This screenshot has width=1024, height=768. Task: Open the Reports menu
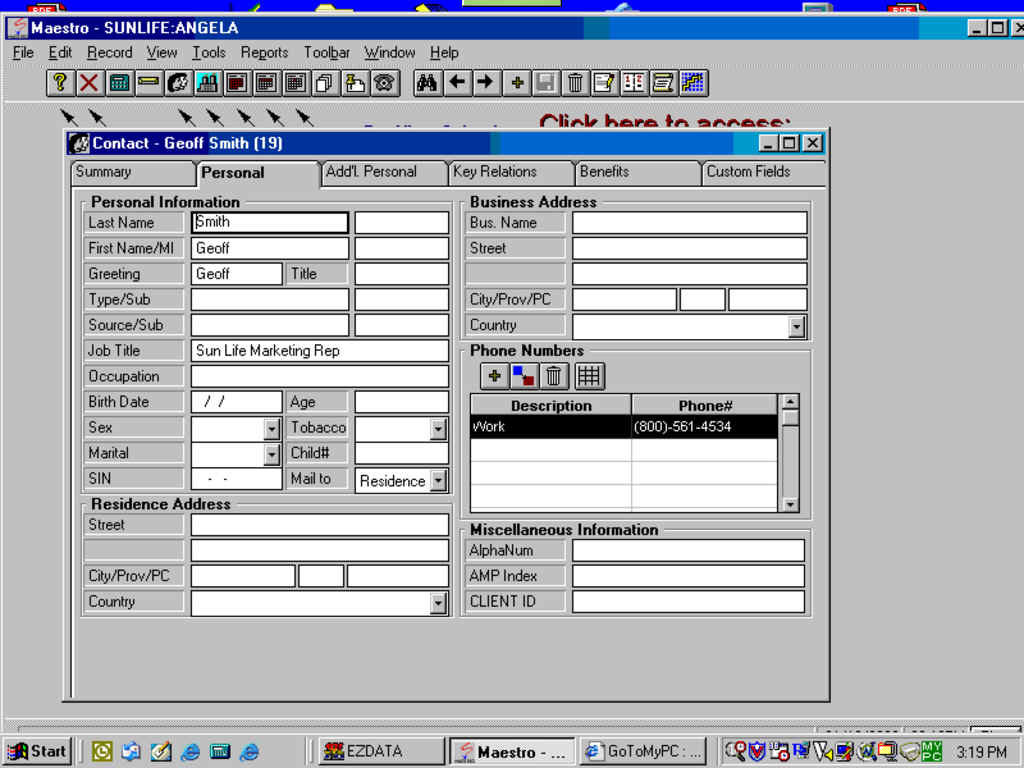(264, 52)
